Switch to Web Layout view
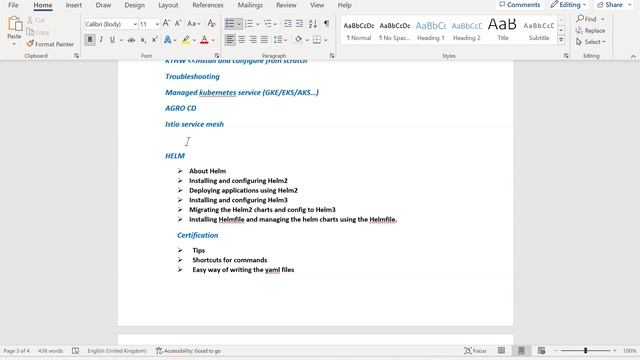640x360 pixels. click(x=541, y=351)
